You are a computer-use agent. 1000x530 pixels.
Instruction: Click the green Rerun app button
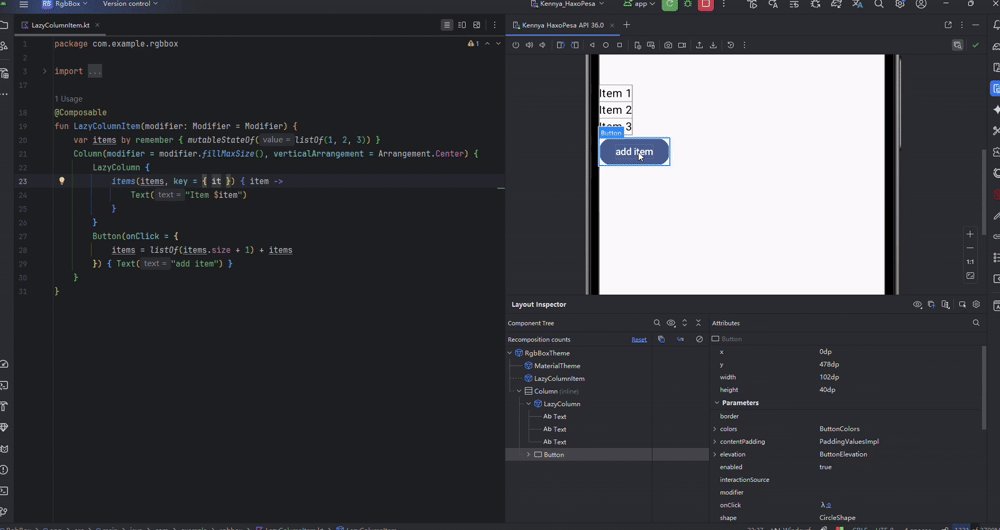[670, 4]
